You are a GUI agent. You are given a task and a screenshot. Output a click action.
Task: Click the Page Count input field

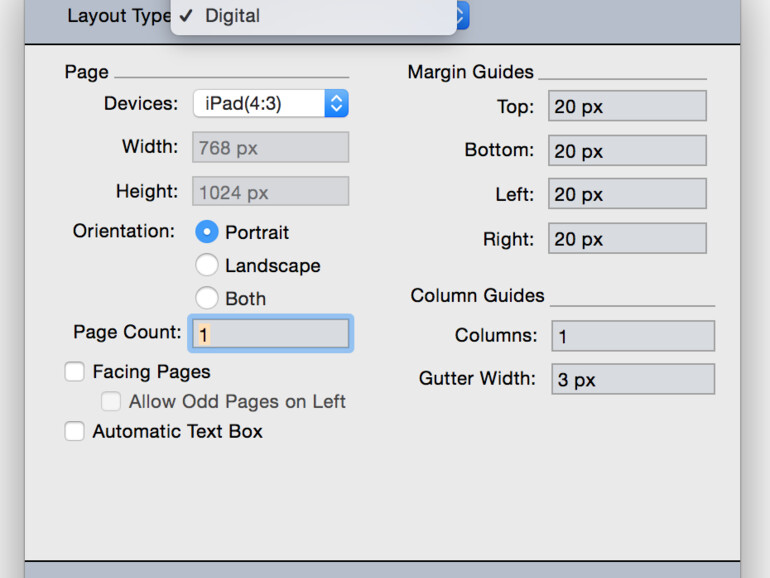[x=270, y=334]
